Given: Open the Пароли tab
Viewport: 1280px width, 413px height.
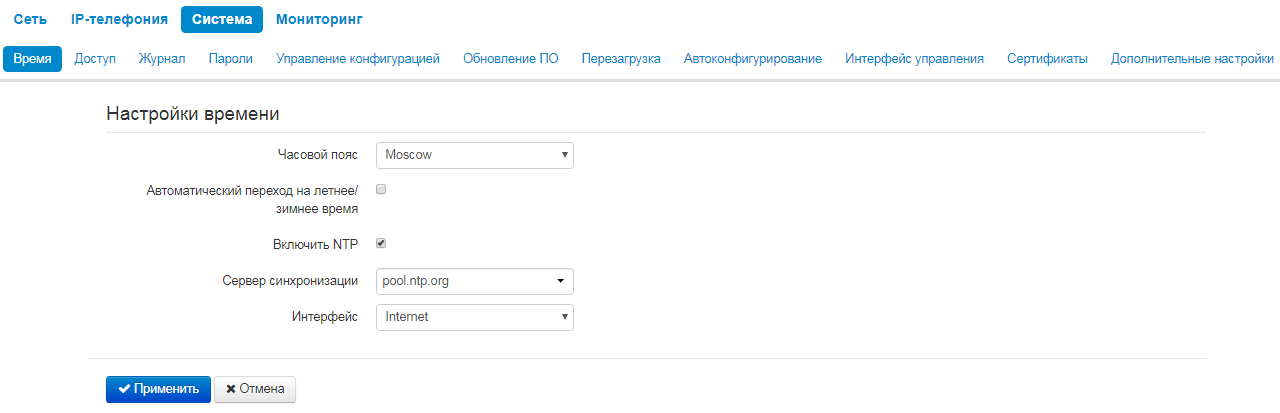Looking at the screenshot, I should 230,59.
